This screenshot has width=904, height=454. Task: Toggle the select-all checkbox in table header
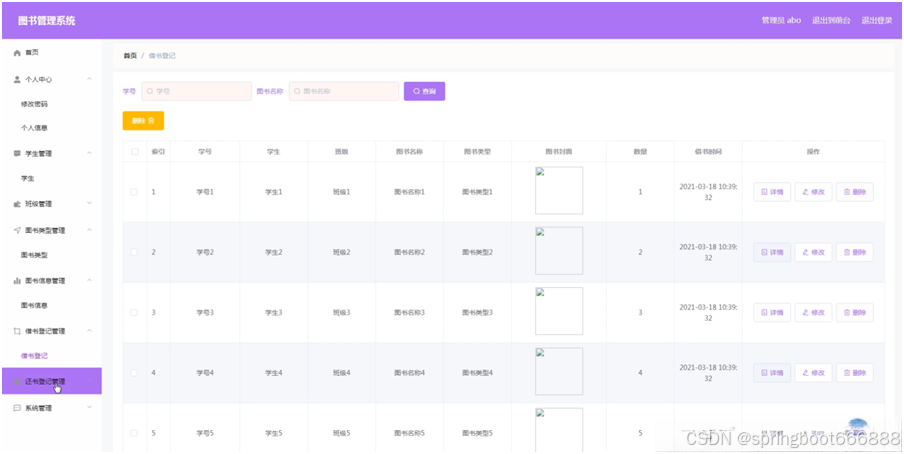pos(135,152)
